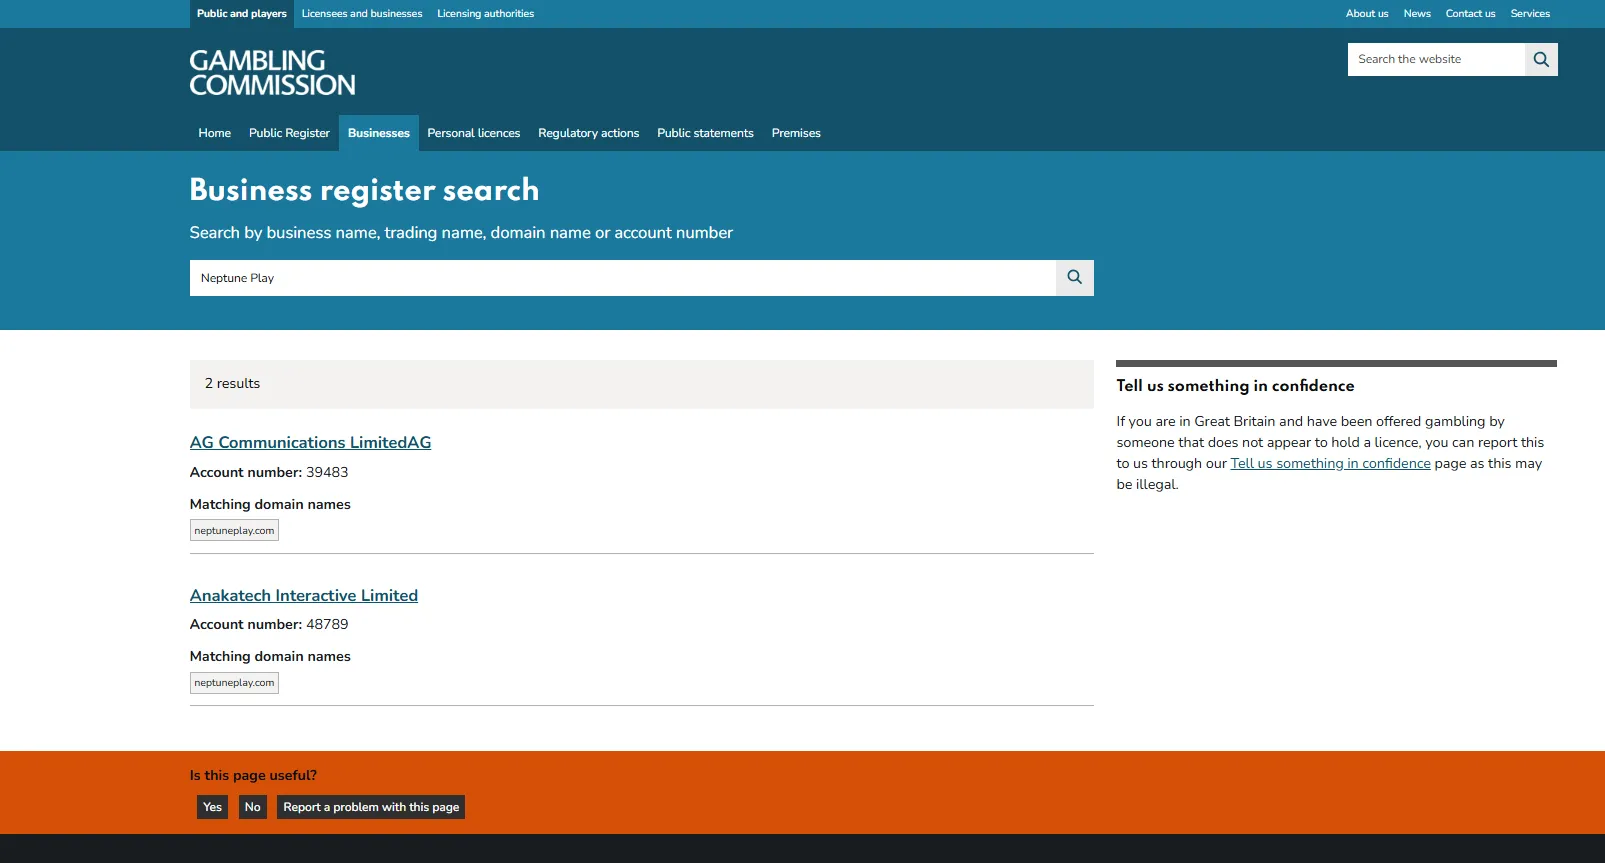Open Personal licences menu item
Viewport: 1605px width, 863px height.
474,133
